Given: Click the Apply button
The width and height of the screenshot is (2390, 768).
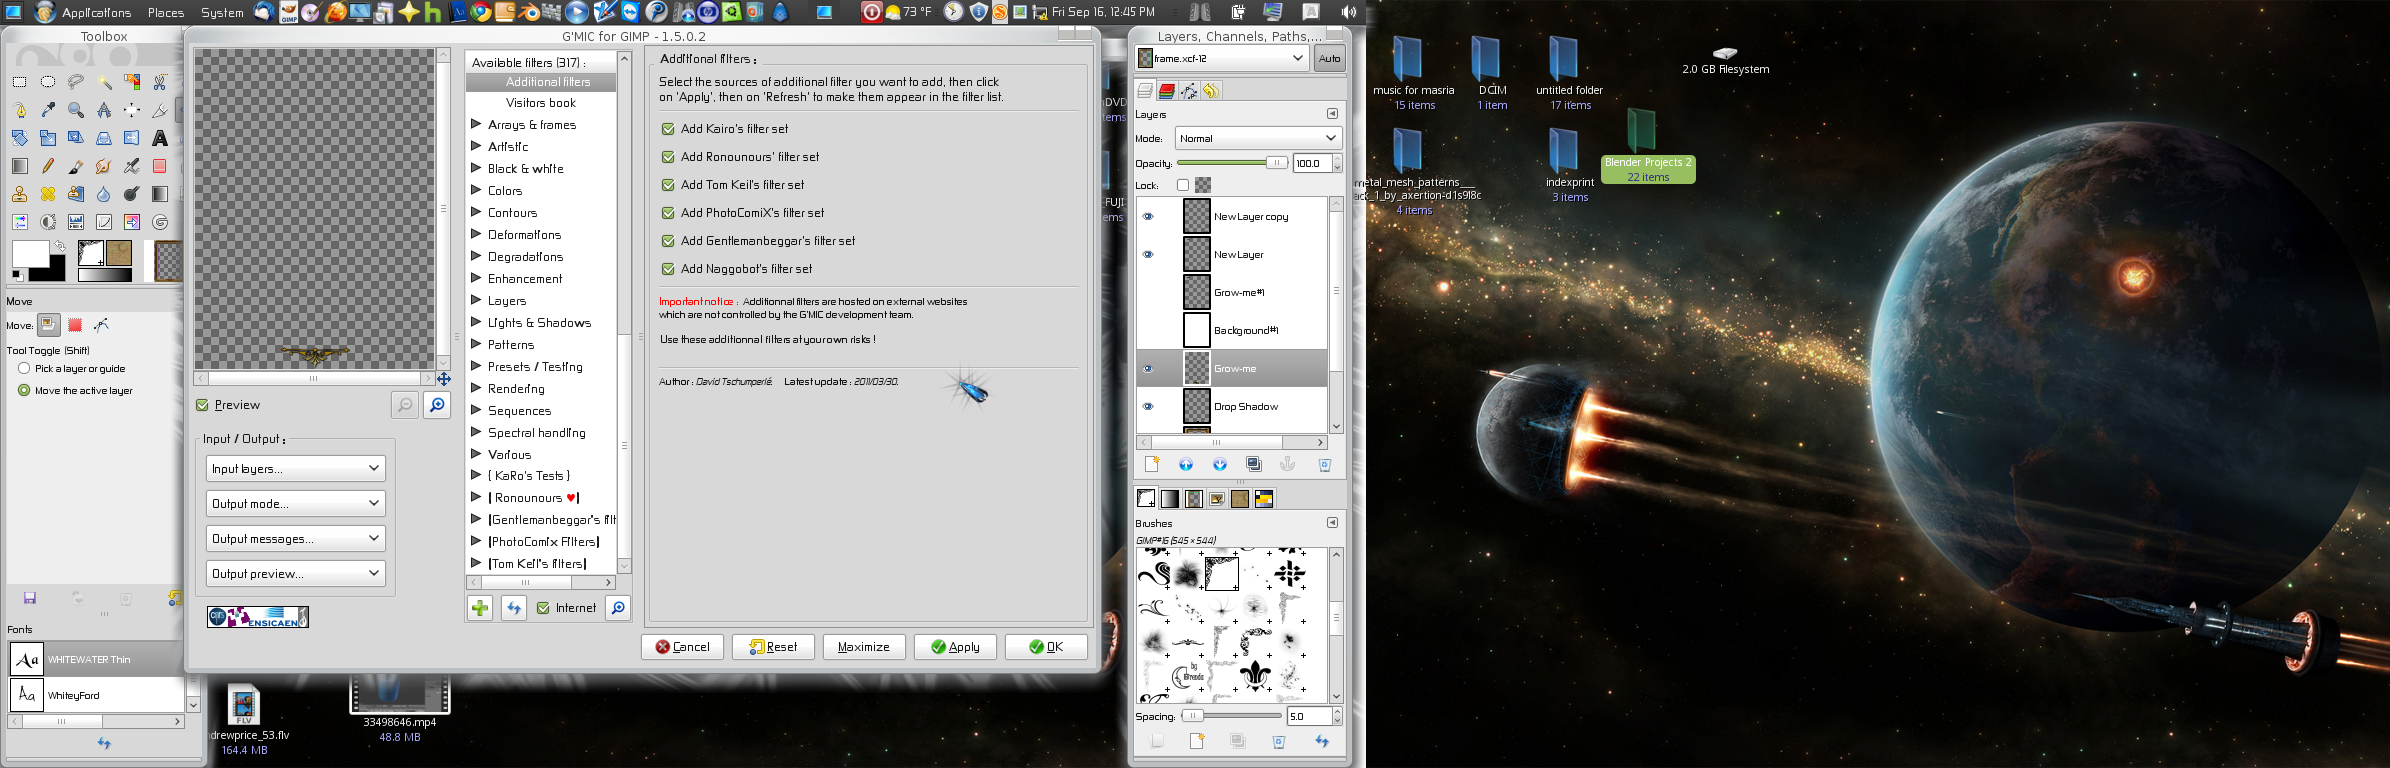Looking at the screenshot, I should (x=955, y=647).
